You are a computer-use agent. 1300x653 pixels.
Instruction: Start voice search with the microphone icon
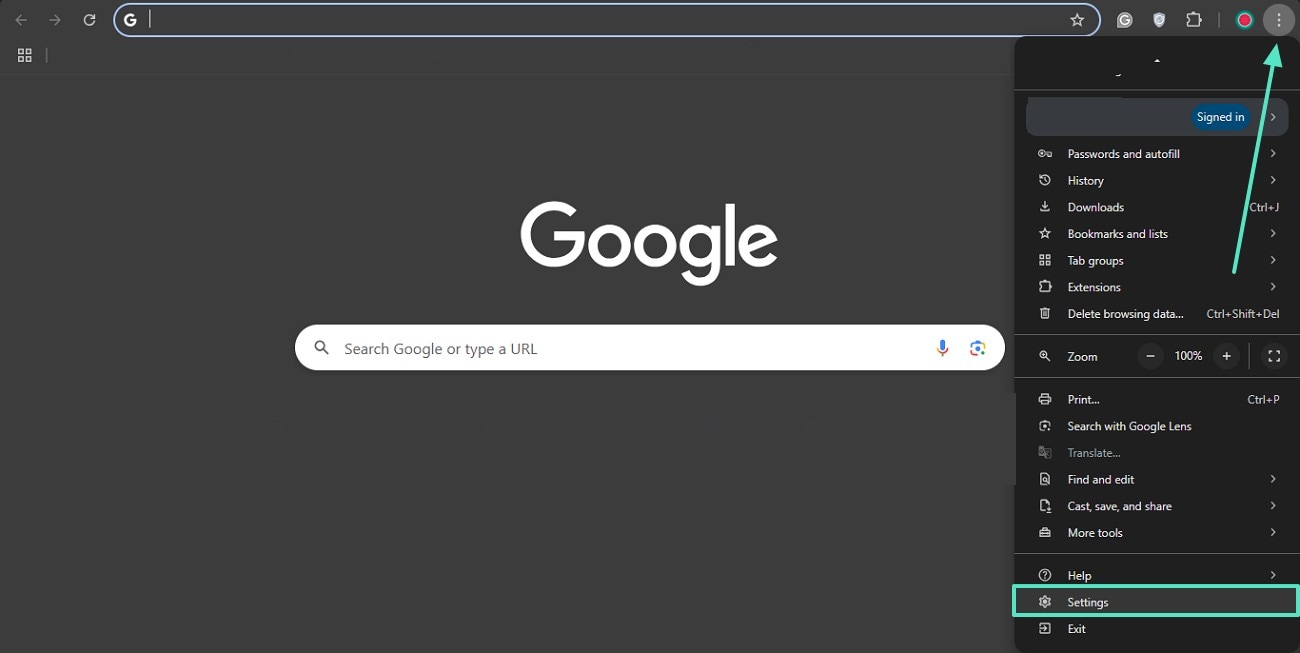click(x=942, y=348)
